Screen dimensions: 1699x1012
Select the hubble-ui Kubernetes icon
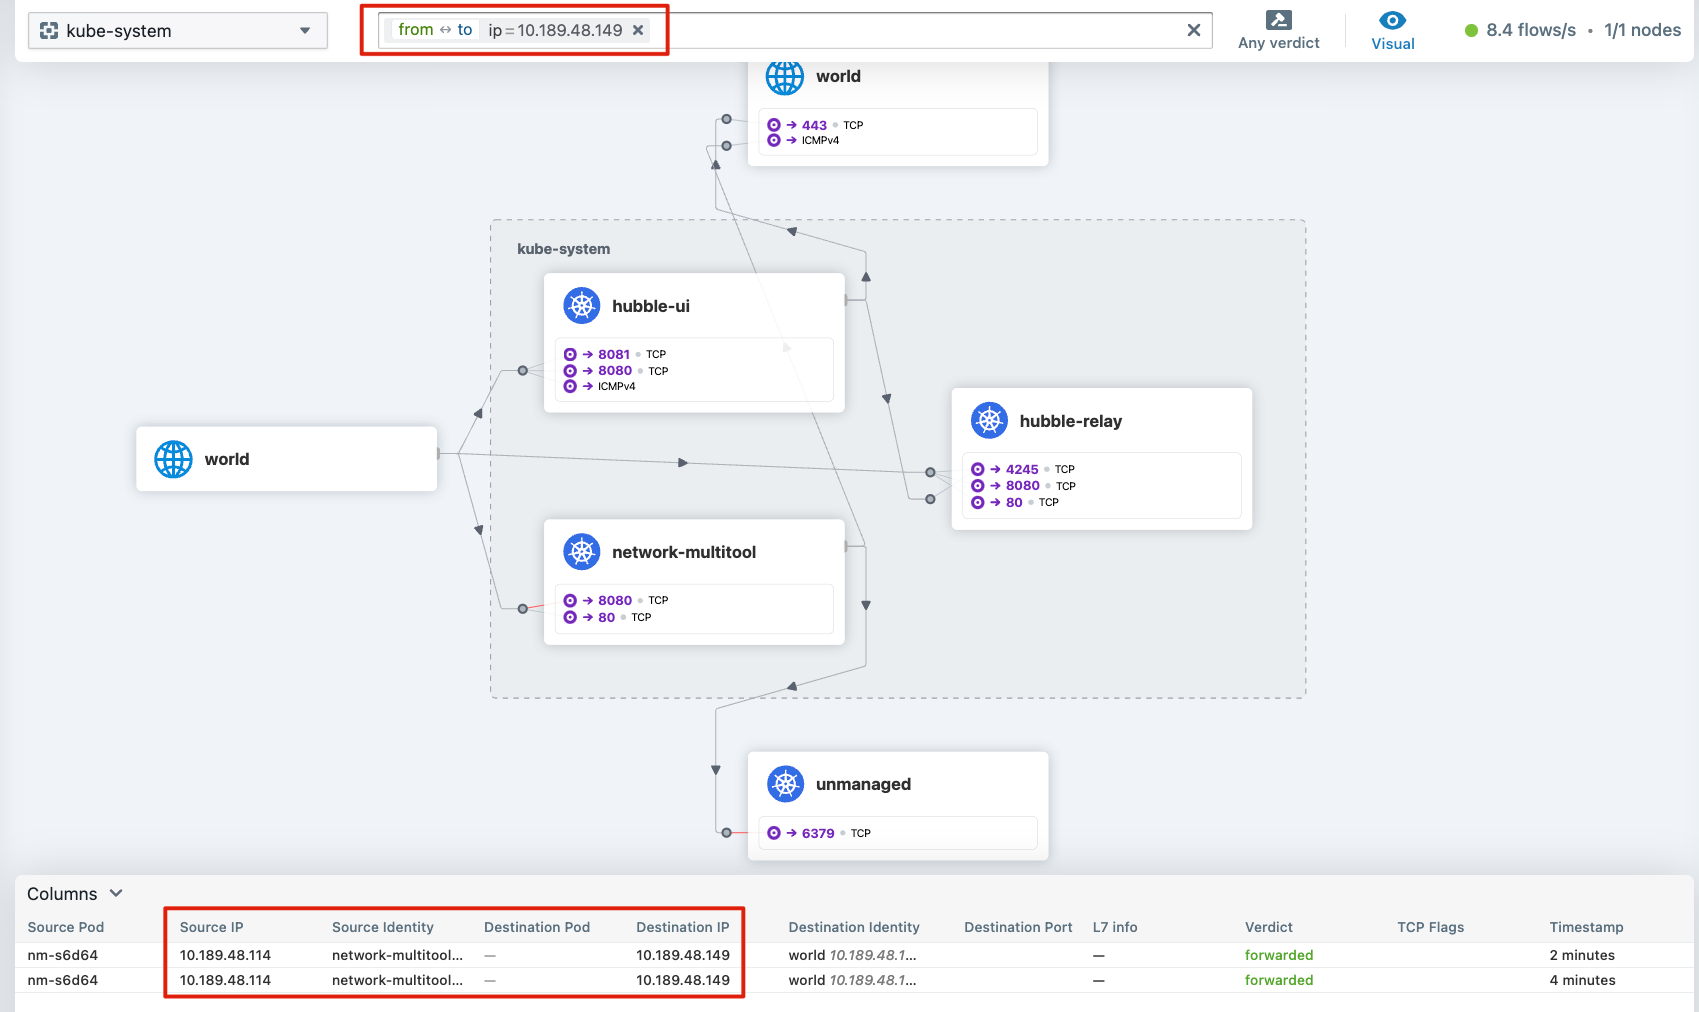582,306
